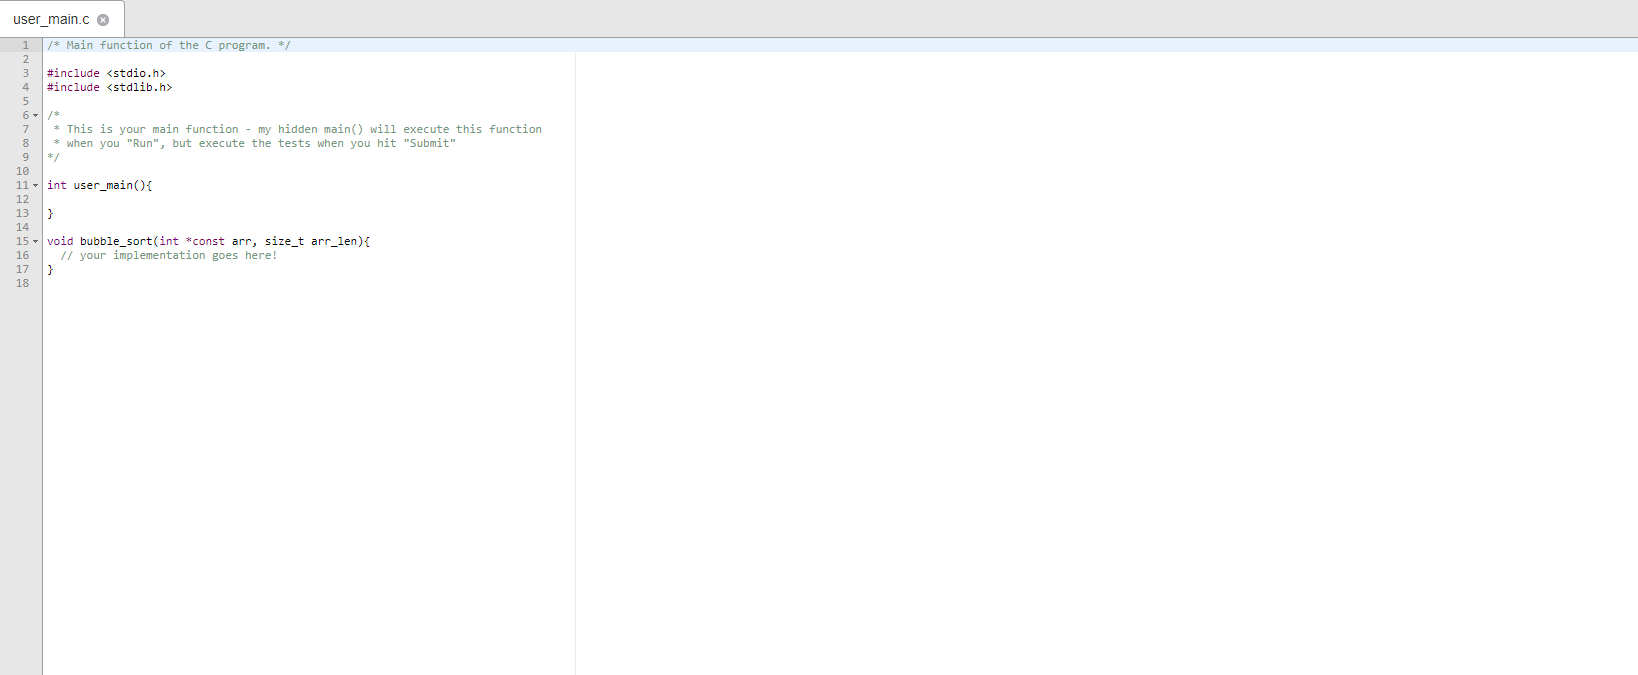This screenshot has width=1638, height=675.
Task: Click the '#include <stdlib.h>' line
Action: (109, 87)
